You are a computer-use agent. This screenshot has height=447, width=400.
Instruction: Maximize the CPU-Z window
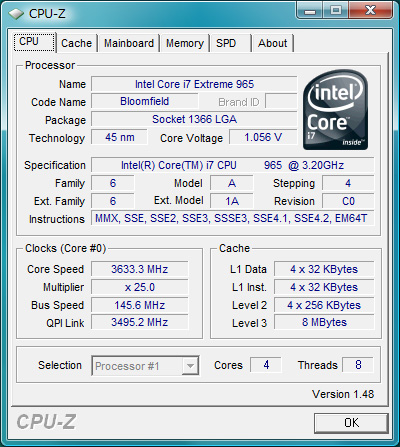point(335,11)
